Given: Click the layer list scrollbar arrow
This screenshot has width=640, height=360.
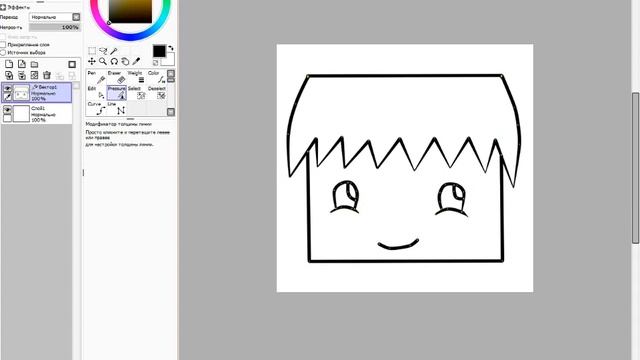Looking at the screenshot, I should coord(76,85).
